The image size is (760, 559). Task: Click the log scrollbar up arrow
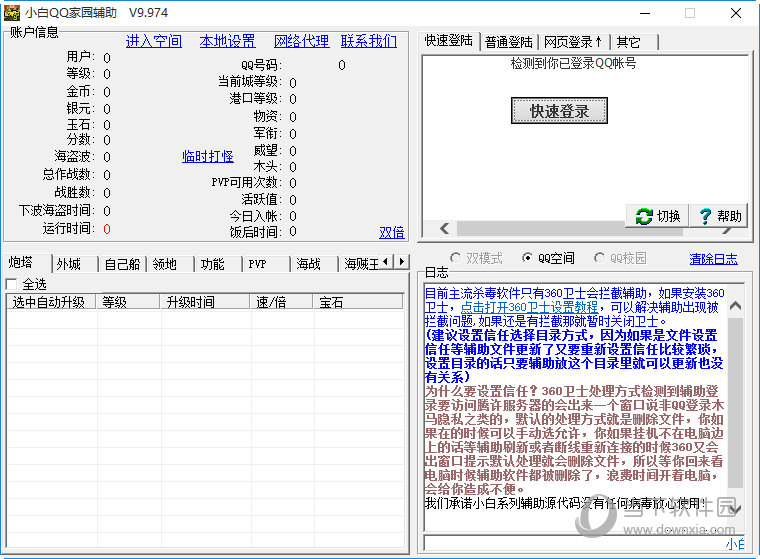pos(735,305)
